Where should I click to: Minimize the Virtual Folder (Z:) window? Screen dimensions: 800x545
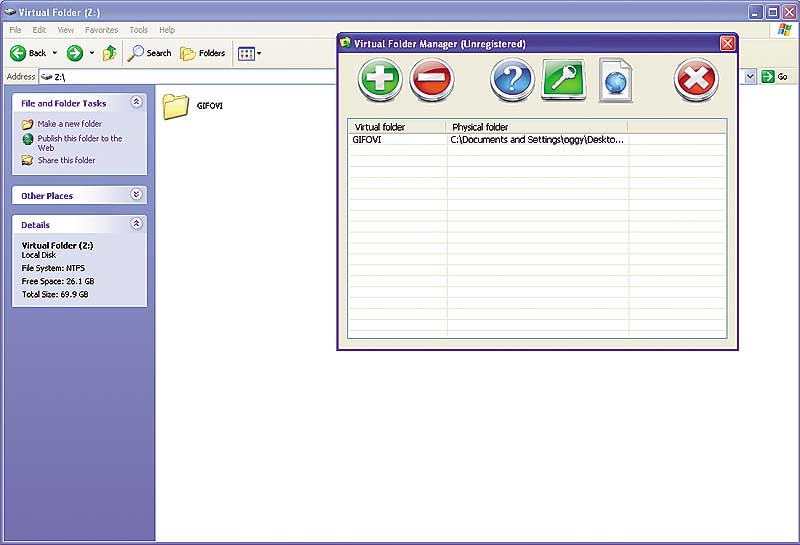(x=756, y=12)
